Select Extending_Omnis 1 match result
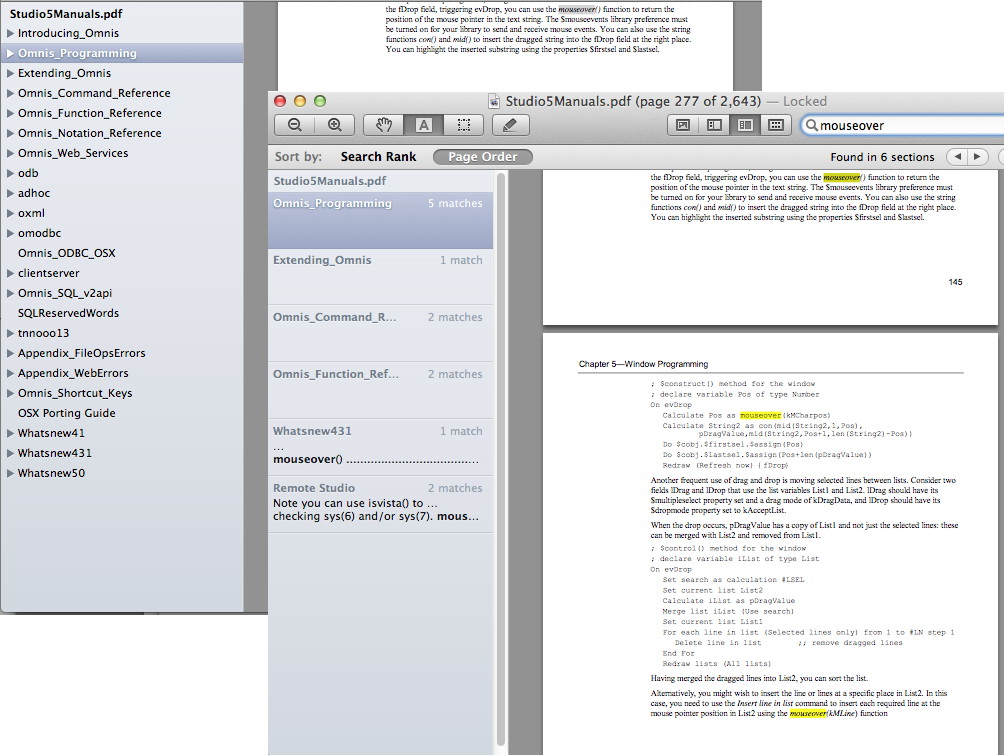The image size is (1007, 756). (x=380, y=277)
